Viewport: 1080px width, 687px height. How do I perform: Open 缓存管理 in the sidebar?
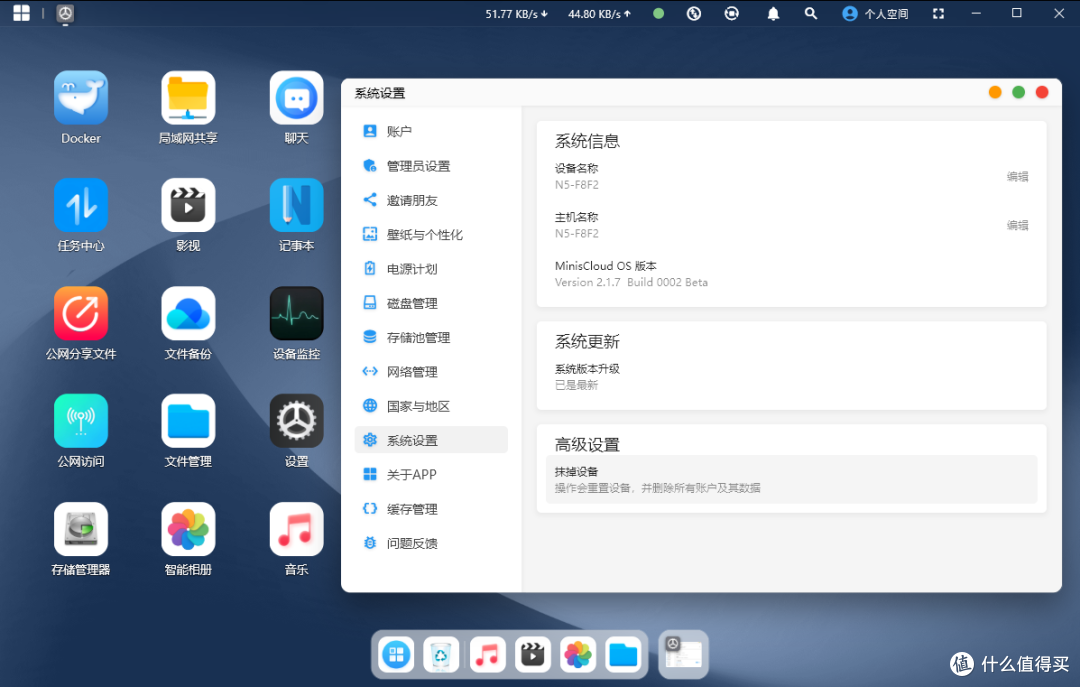pyautogui.click(x=431, y=509)
